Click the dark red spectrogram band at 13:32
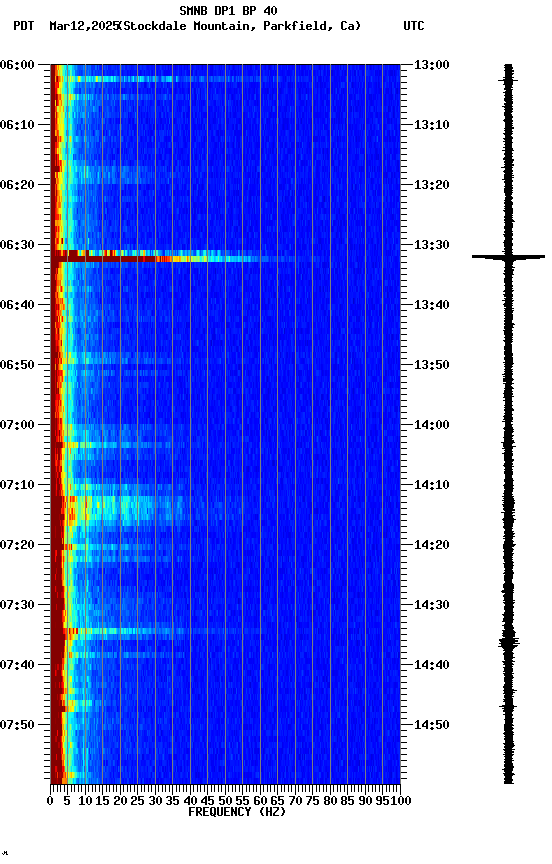Screen dimensions: 552x864 (105, 258)
